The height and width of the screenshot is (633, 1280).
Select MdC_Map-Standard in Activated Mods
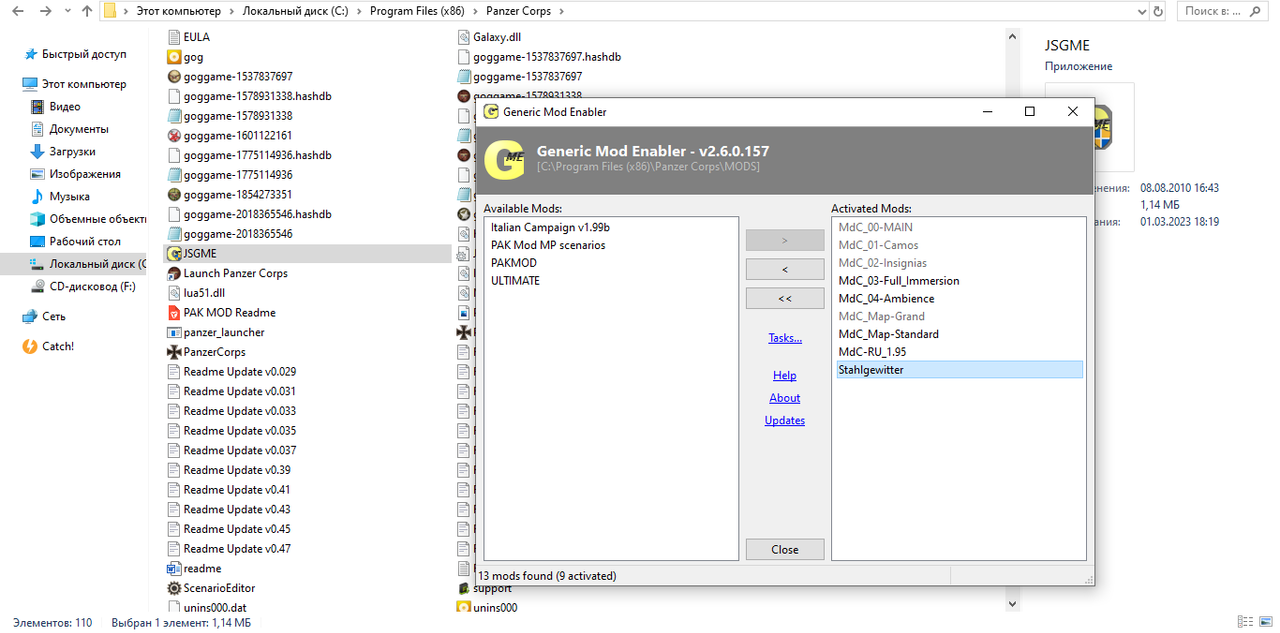point(888,334)
